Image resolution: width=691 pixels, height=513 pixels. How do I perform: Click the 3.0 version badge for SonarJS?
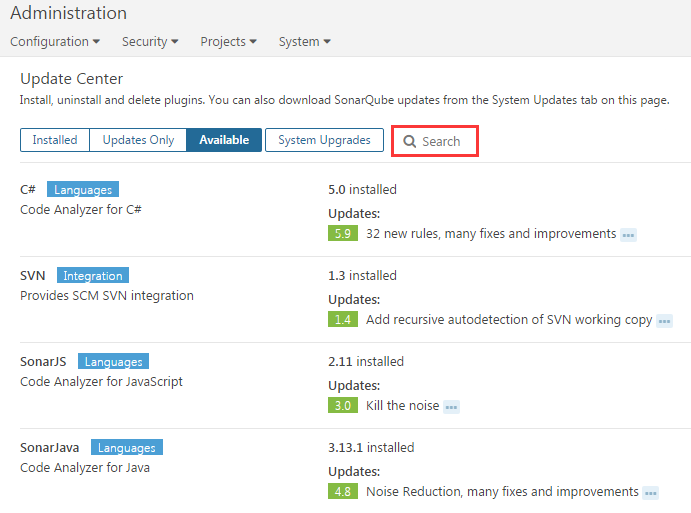click(x=343, y=405)
